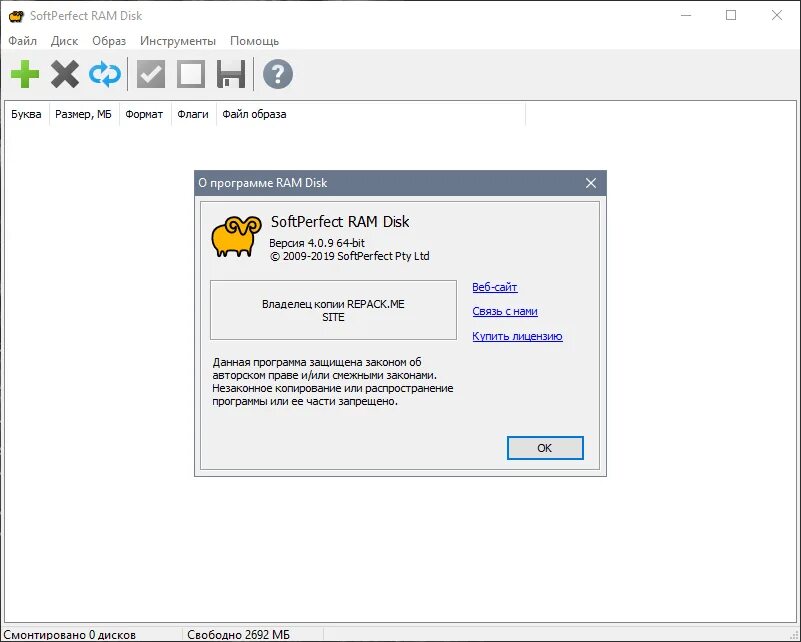This screenshot has height=642, width=801.
Task: Click the ram app icon in title bar
Action: (16, 16)
